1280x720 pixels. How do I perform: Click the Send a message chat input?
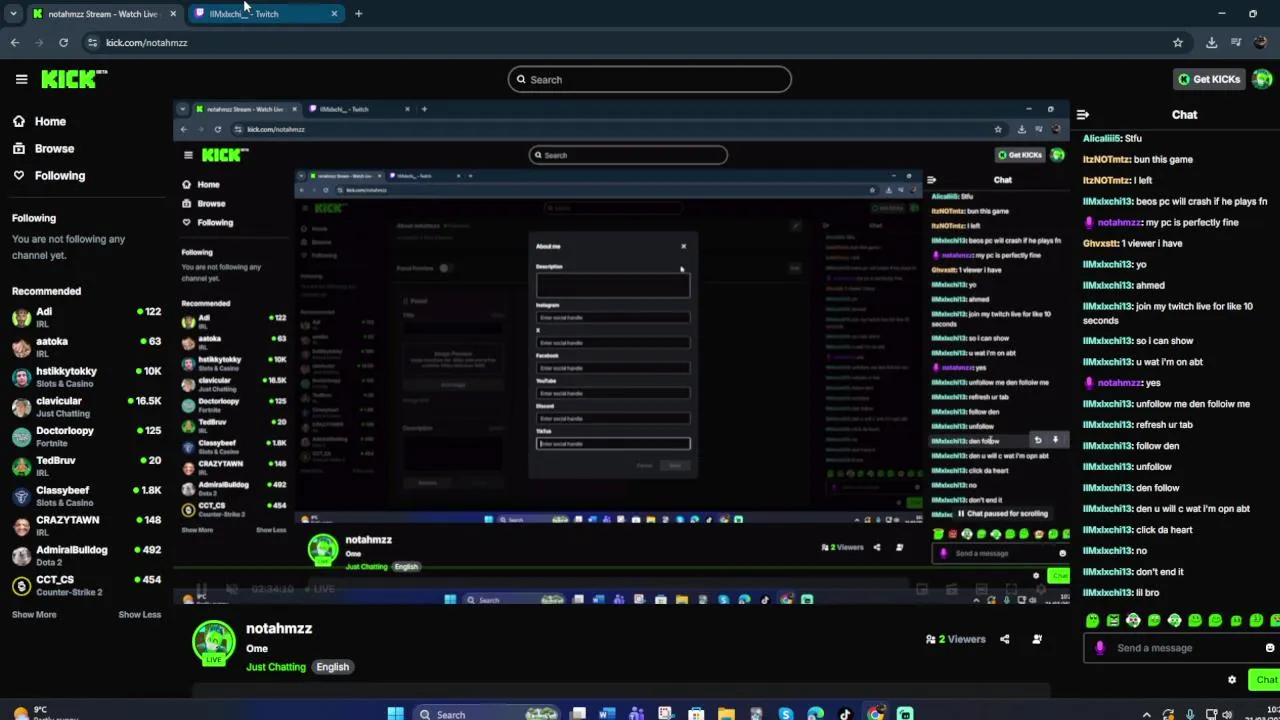coord(1180,648)
